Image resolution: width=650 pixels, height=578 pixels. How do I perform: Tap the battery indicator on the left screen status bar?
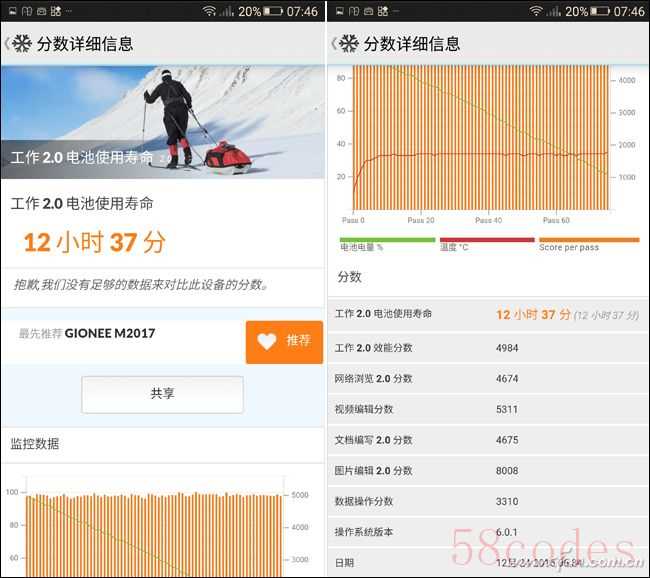point(273,11)
